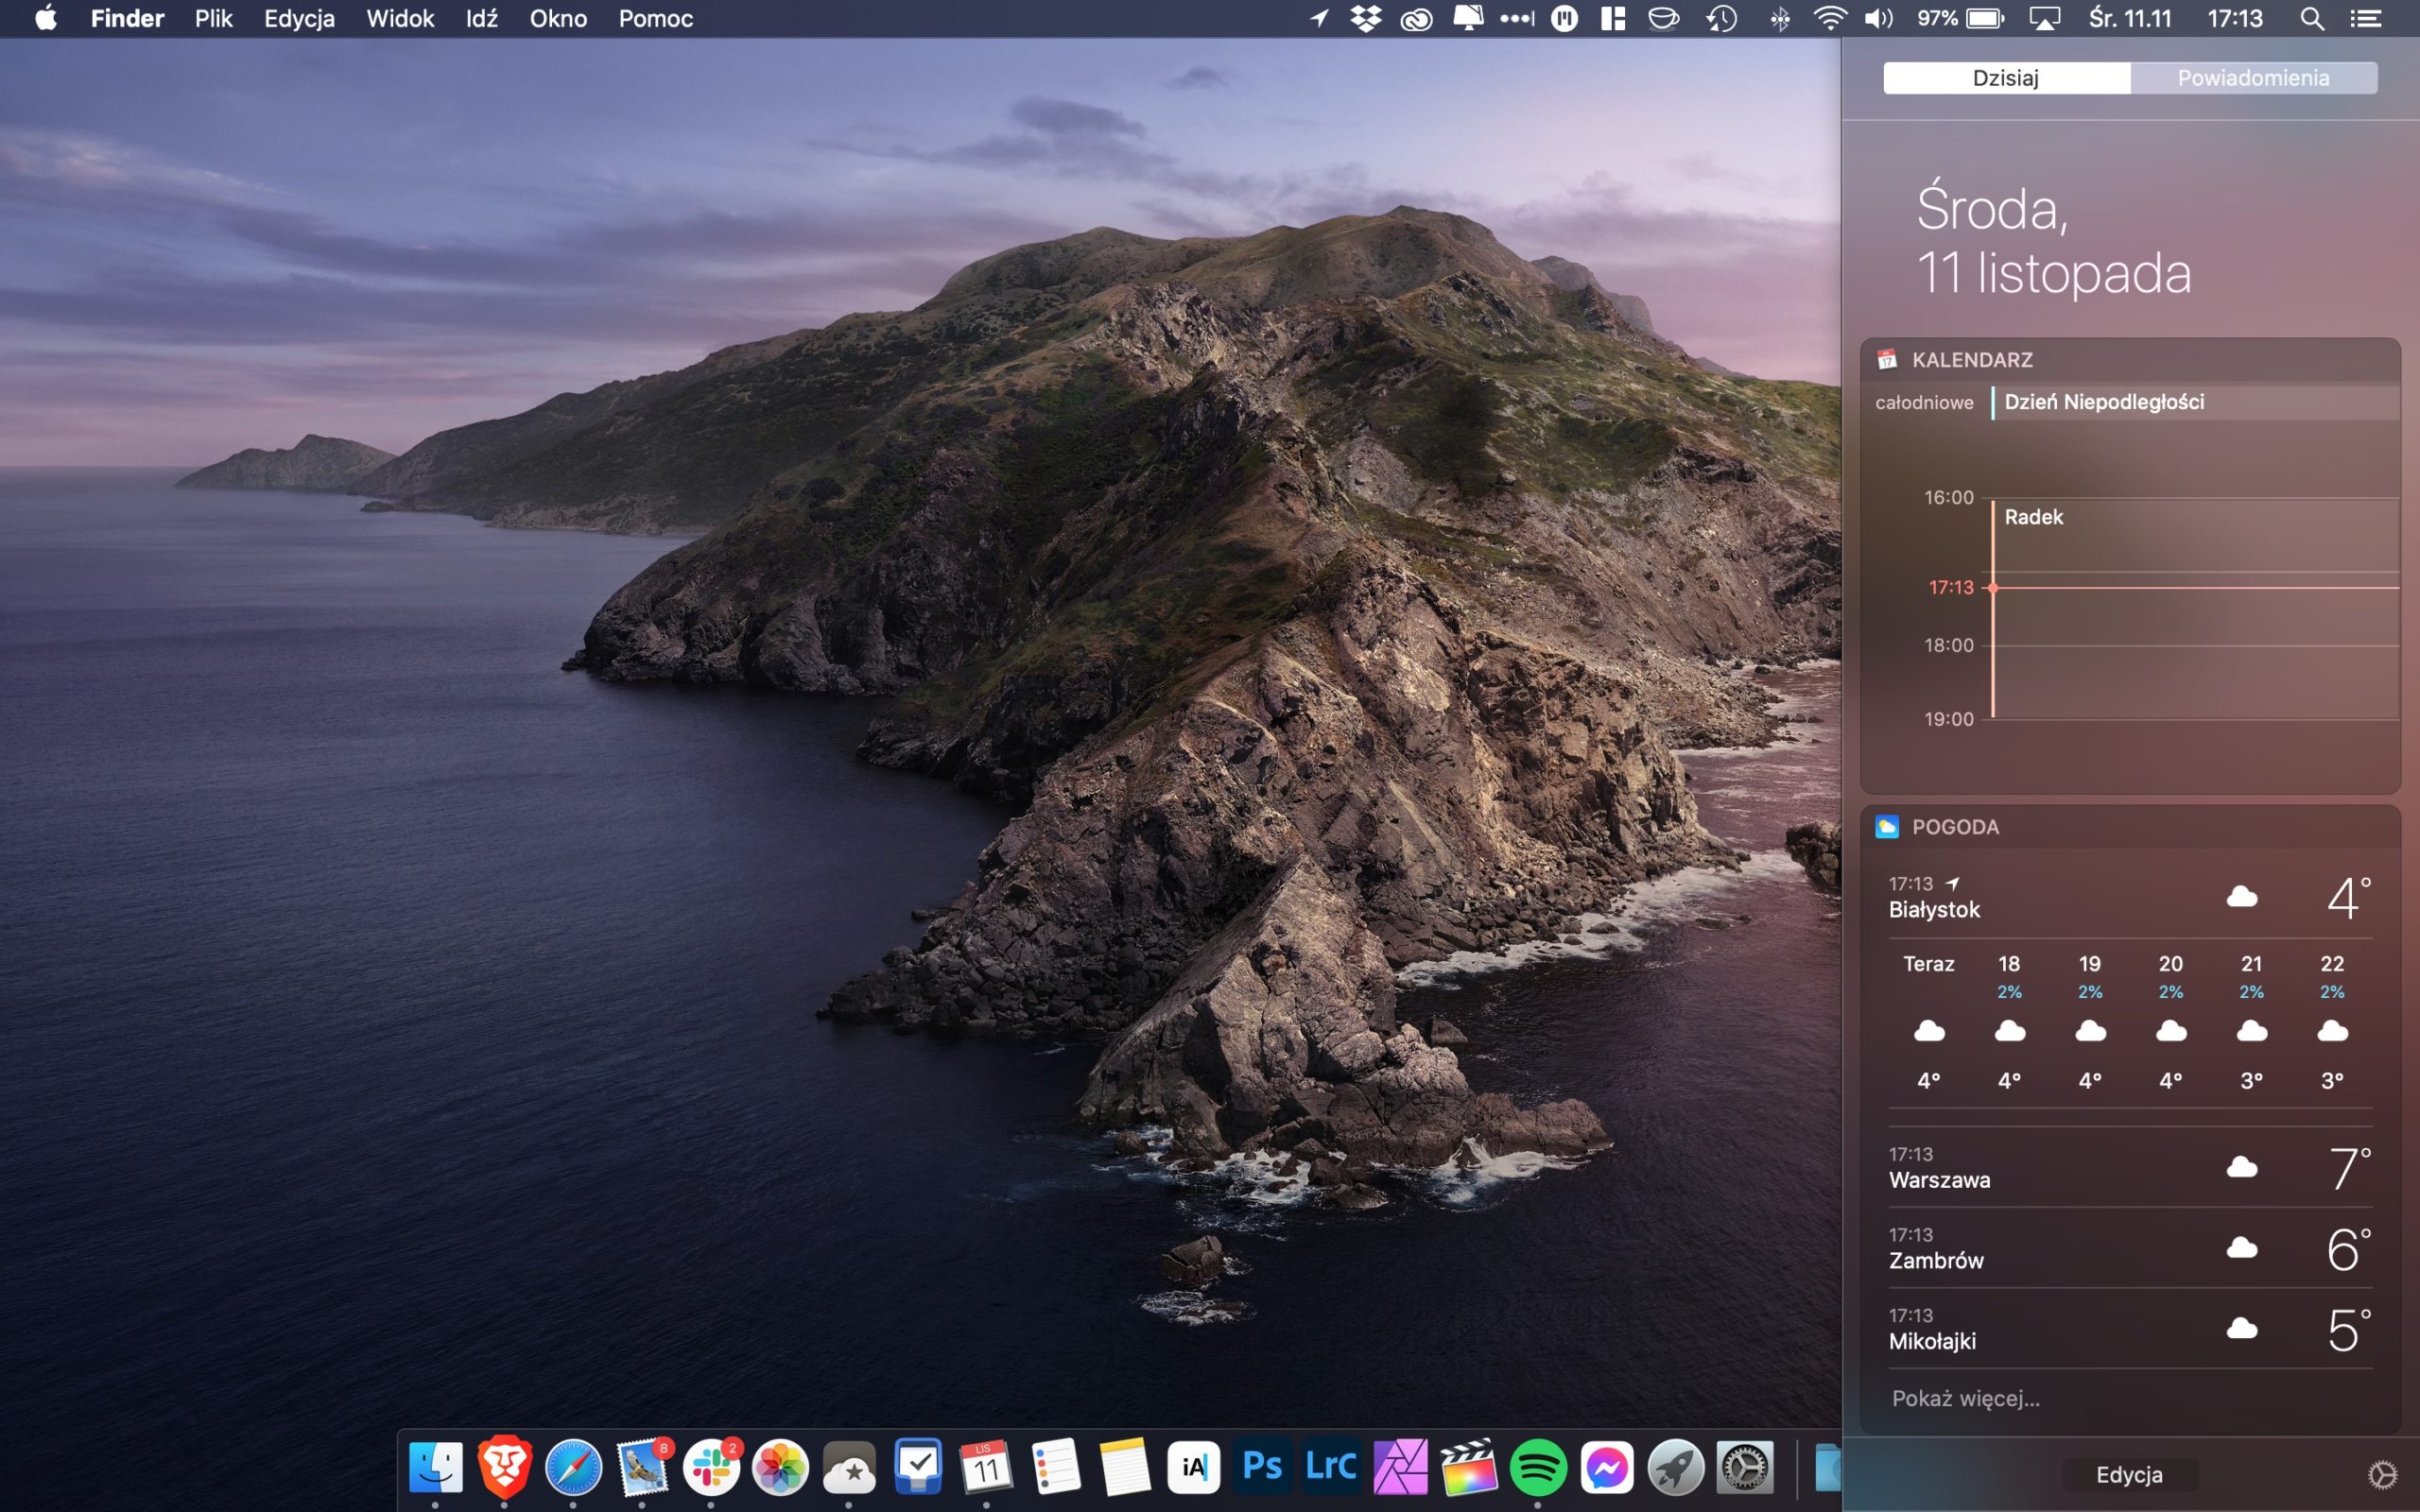Image resolution: width=2420 pixels, height=1512 pixels.
Task: Open Creative Cloud menu bar icon
Action: (x=1416, y=18)
